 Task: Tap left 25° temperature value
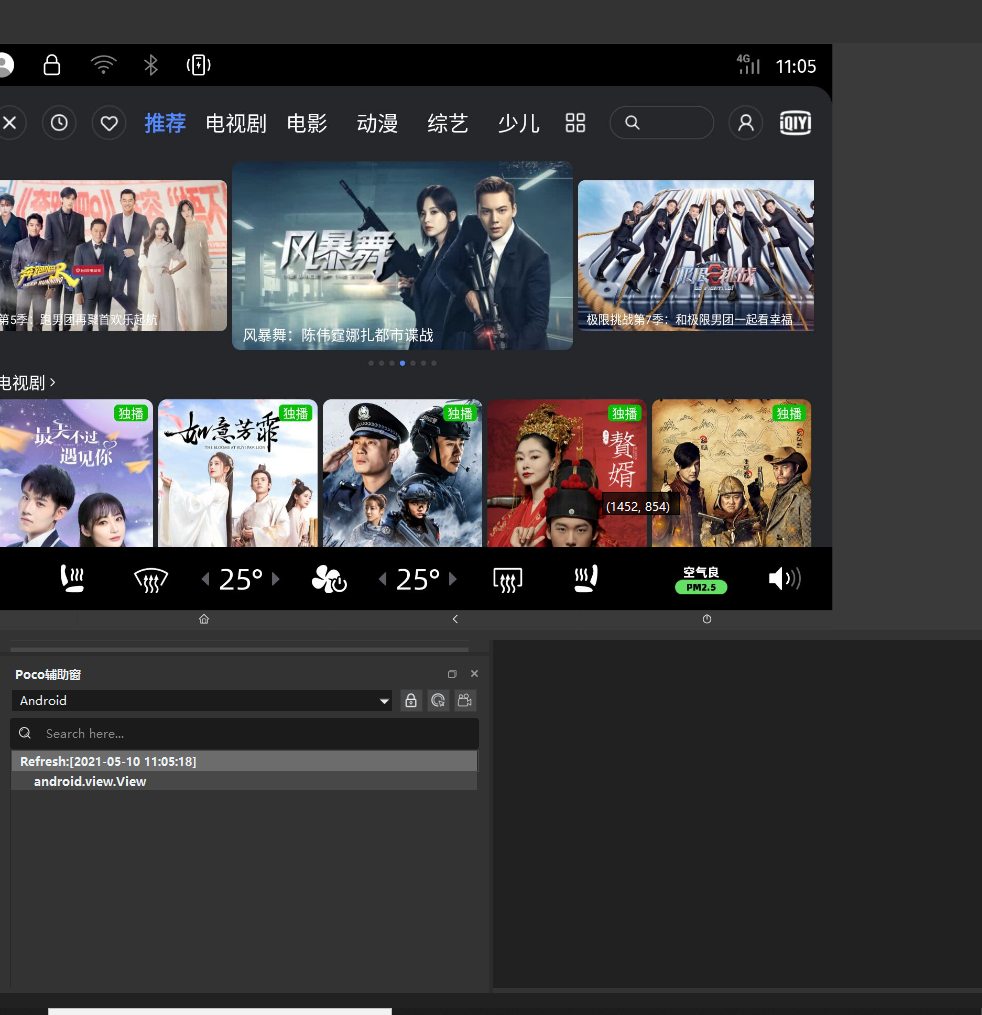coord(241,579)
